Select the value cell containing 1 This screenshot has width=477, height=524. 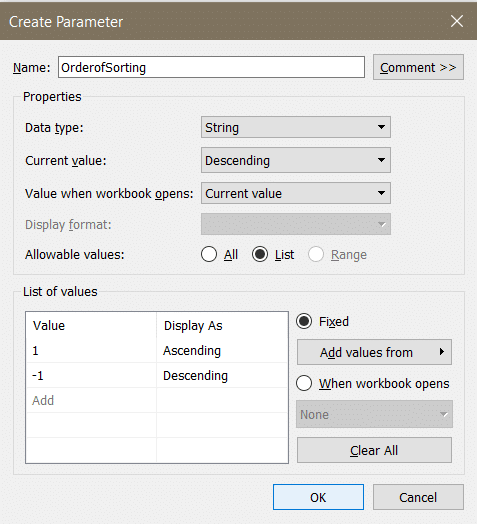click(x=91, y=351)
